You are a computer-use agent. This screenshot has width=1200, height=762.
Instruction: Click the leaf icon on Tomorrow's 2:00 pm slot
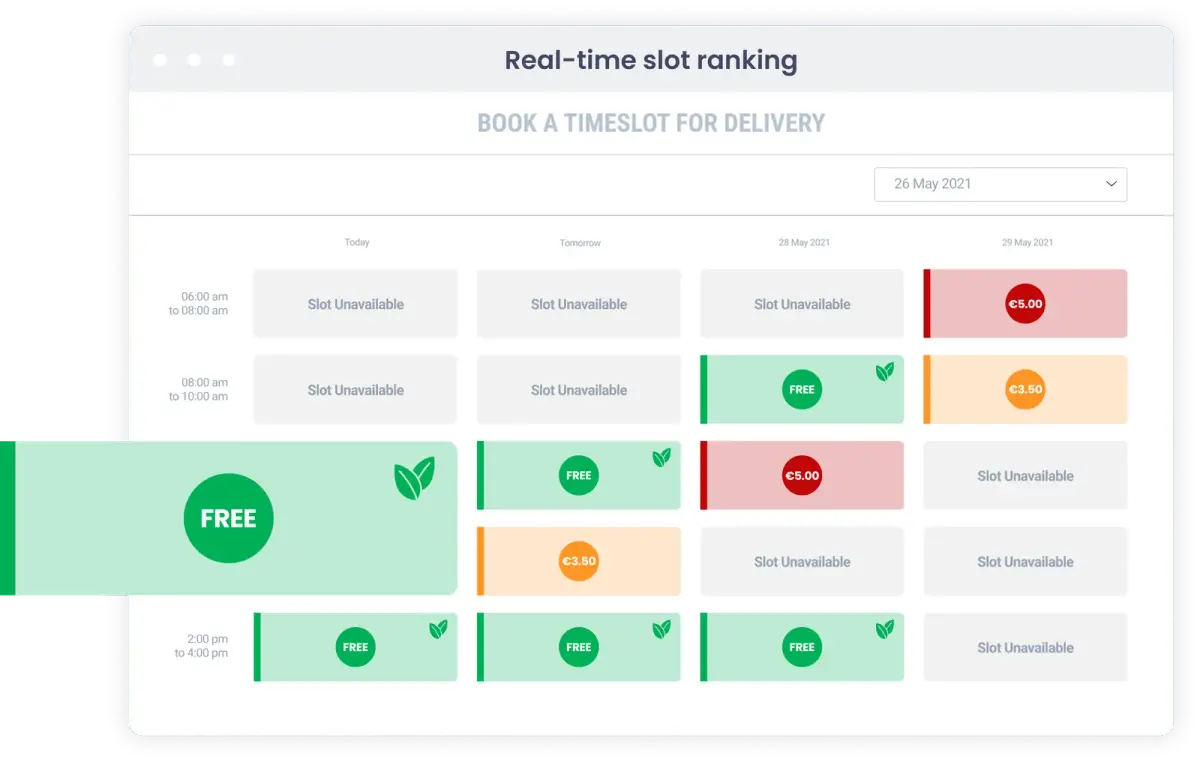click(661, 630)
